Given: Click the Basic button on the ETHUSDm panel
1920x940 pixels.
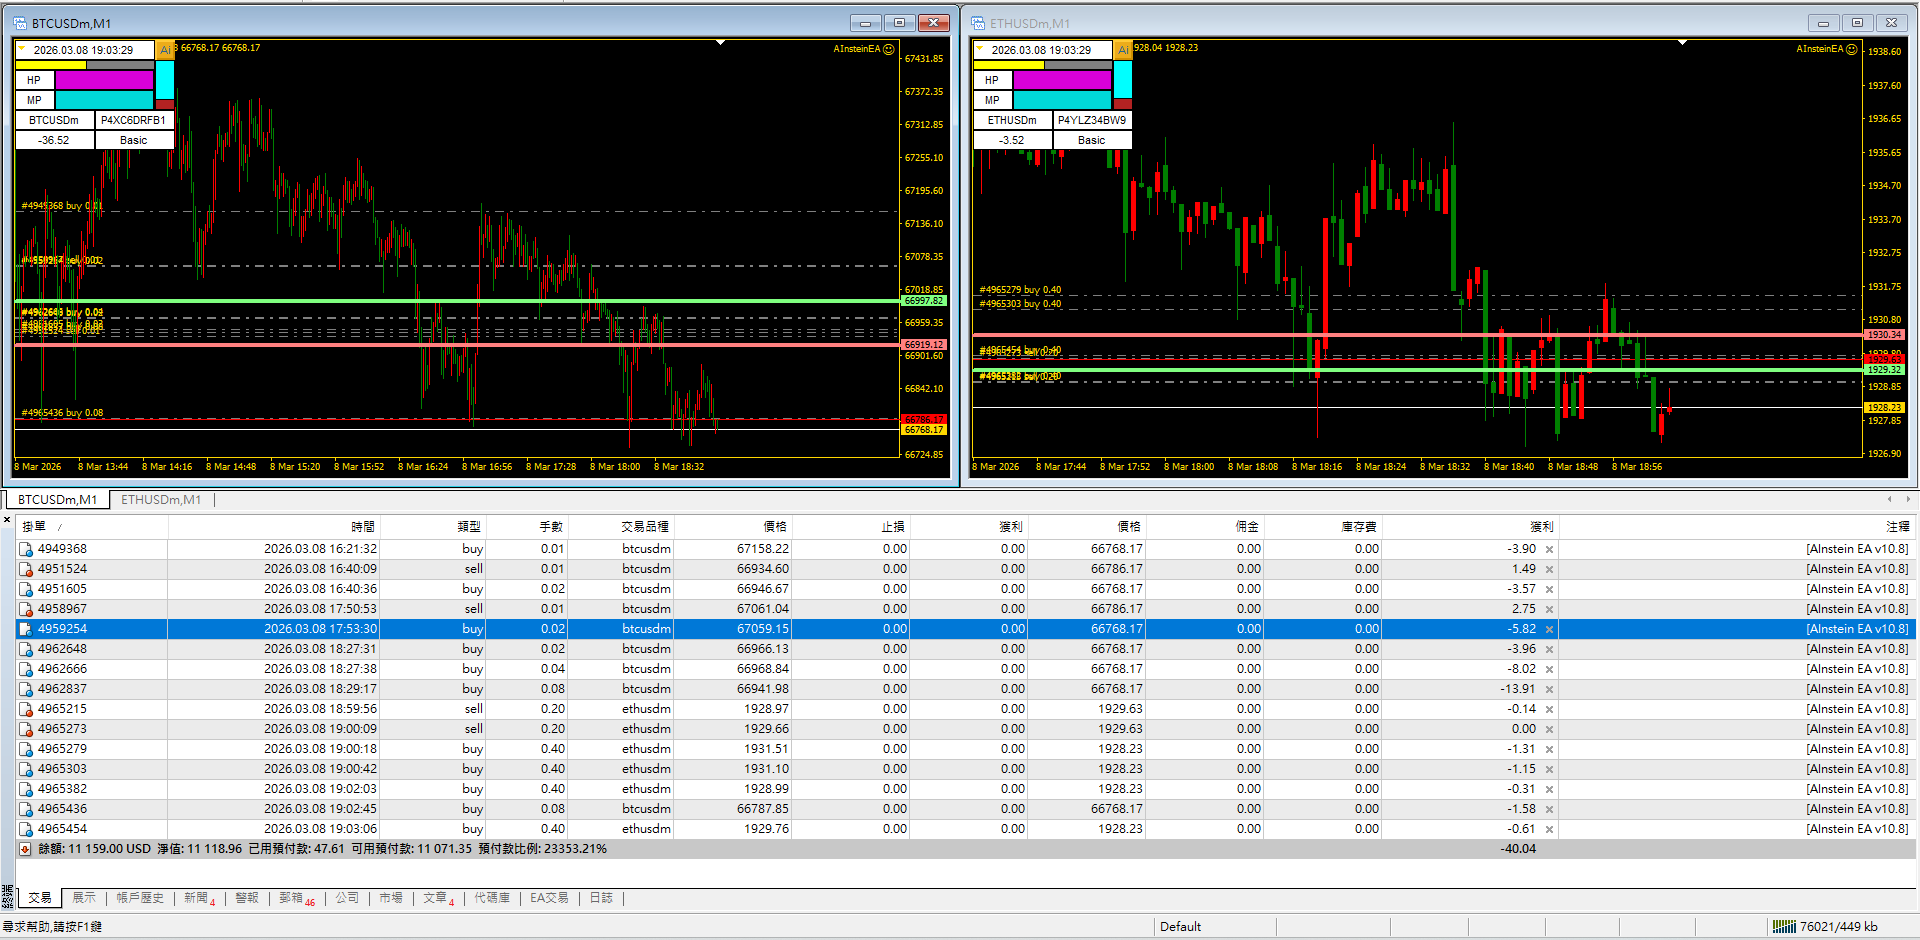Looking at the screenshot, I should pyautogui.click(x=1091, y=140).
